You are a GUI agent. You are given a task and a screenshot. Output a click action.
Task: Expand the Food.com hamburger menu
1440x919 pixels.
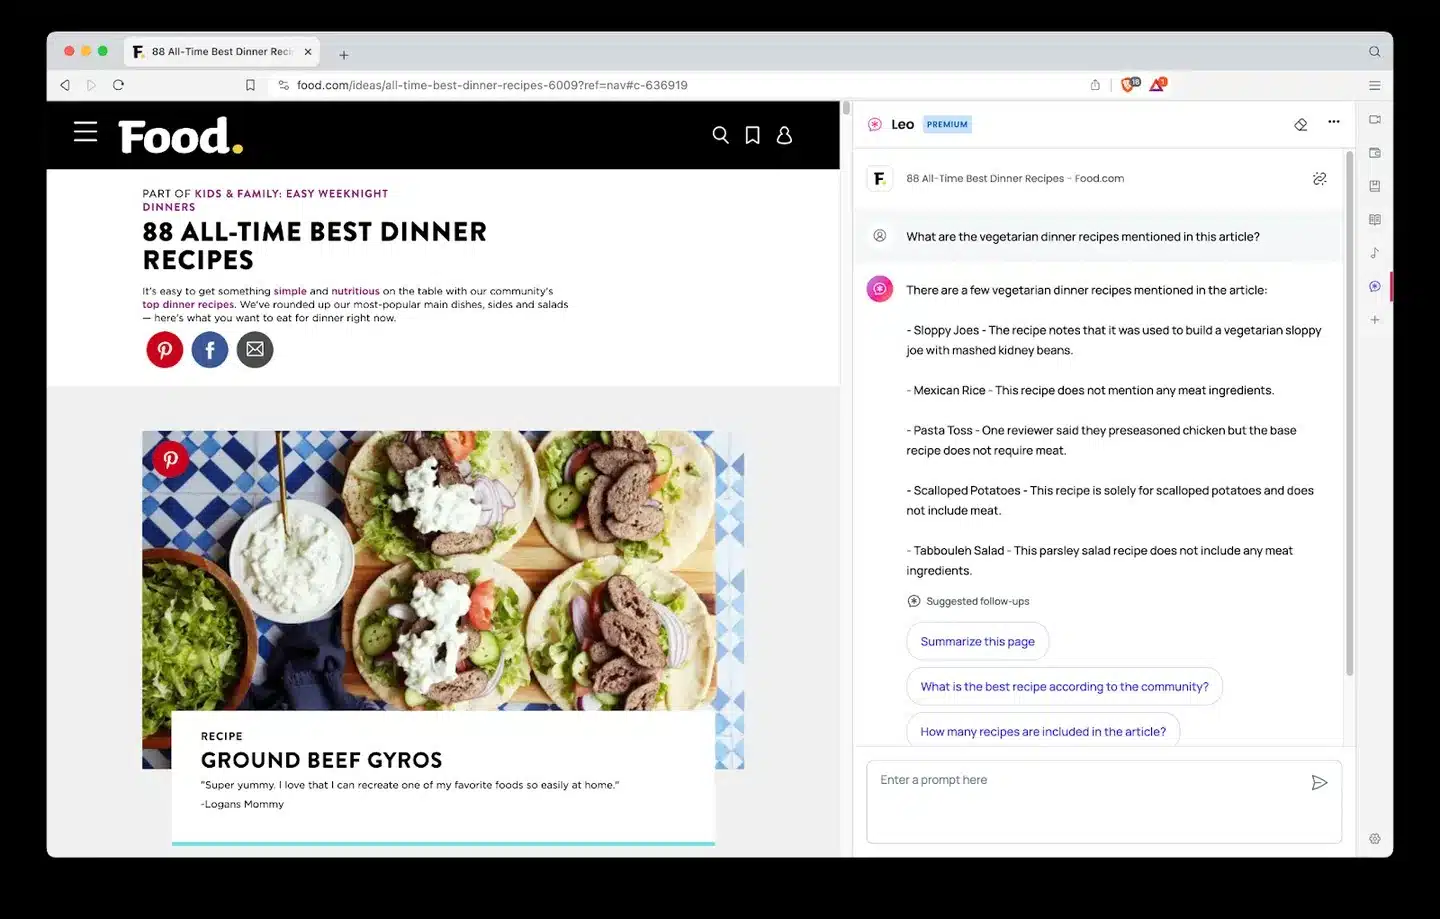(x=86, y=132)
